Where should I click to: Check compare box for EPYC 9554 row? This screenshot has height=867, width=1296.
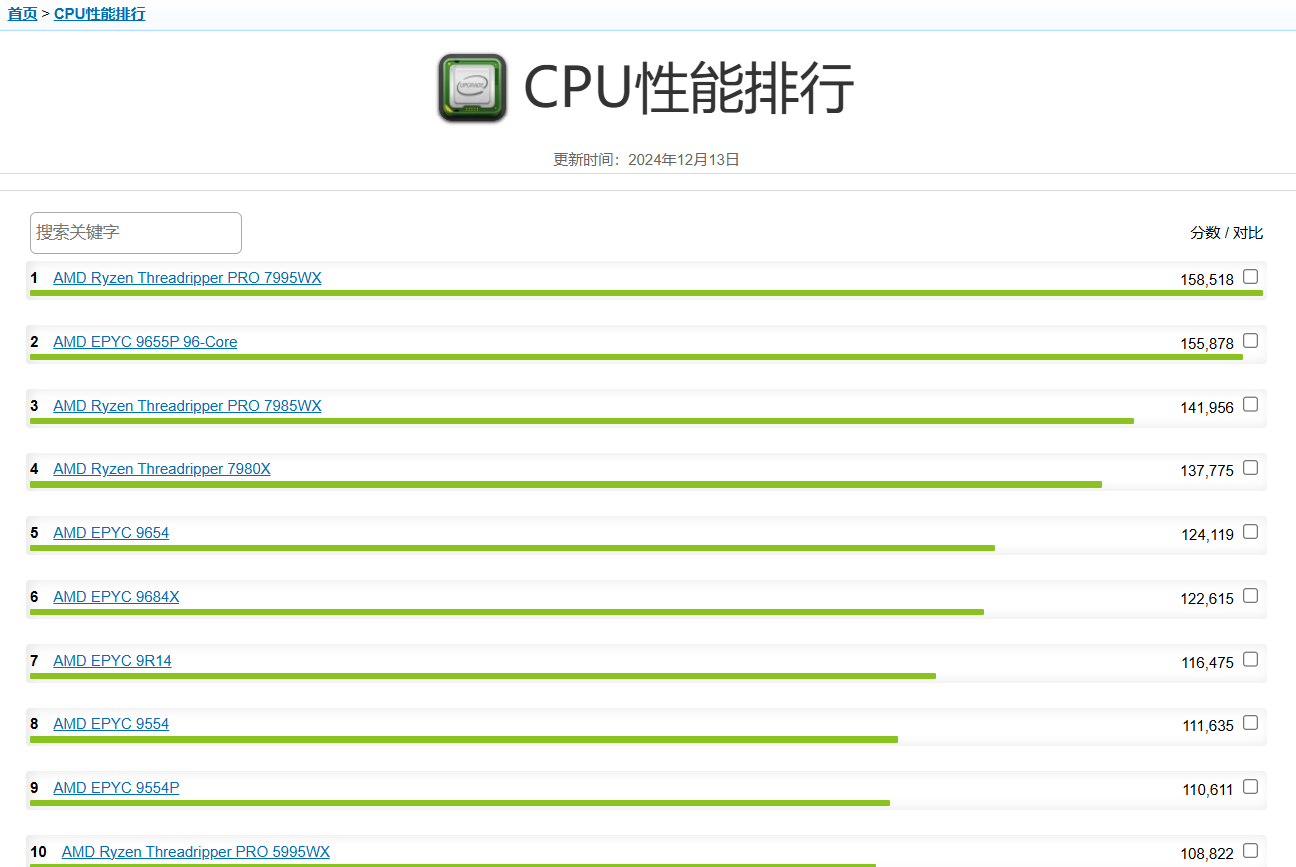(x=1251, y=723)
